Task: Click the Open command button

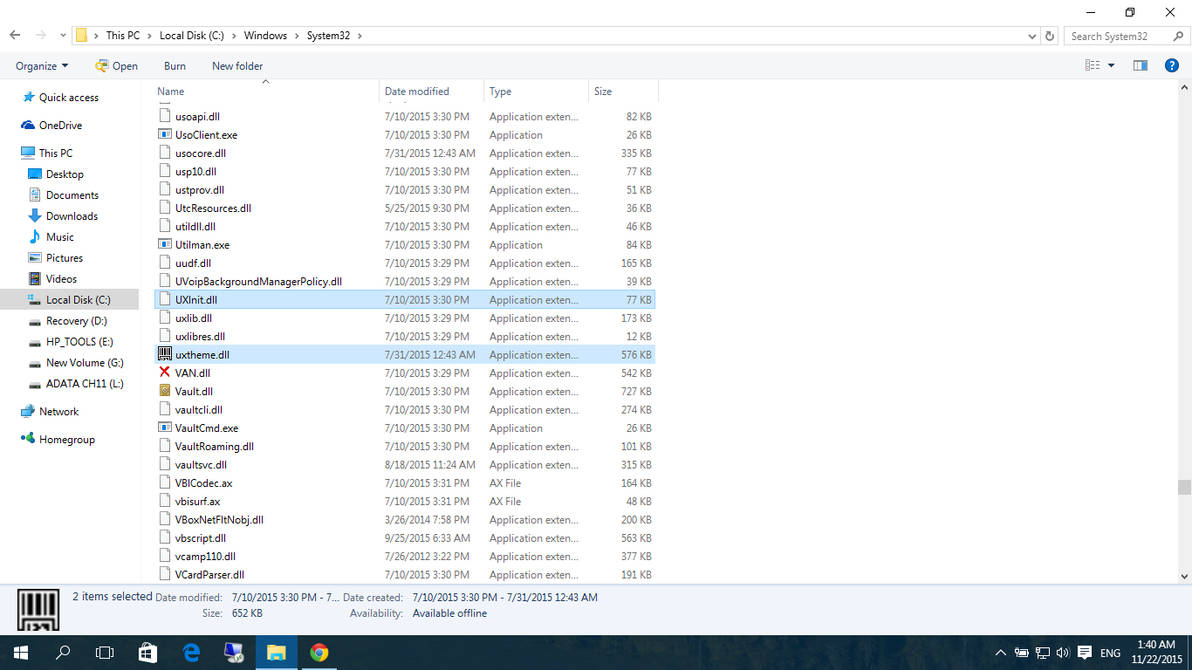Action: 123,66
